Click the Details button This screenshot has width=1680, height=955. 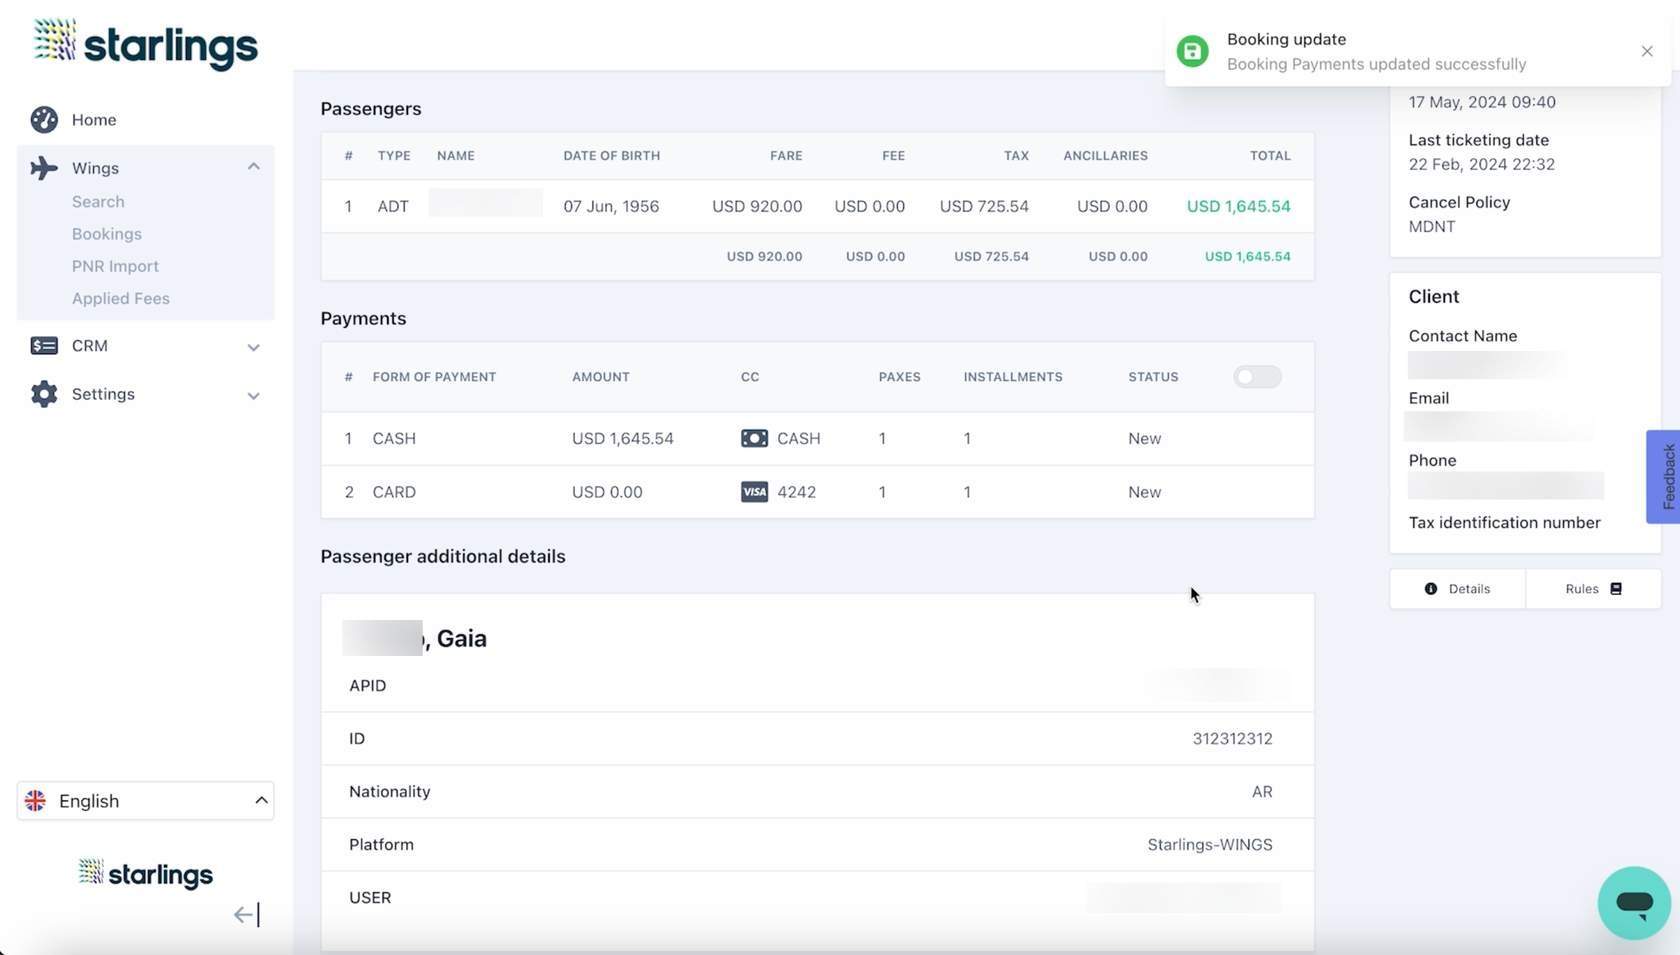tap(1457, 589)
